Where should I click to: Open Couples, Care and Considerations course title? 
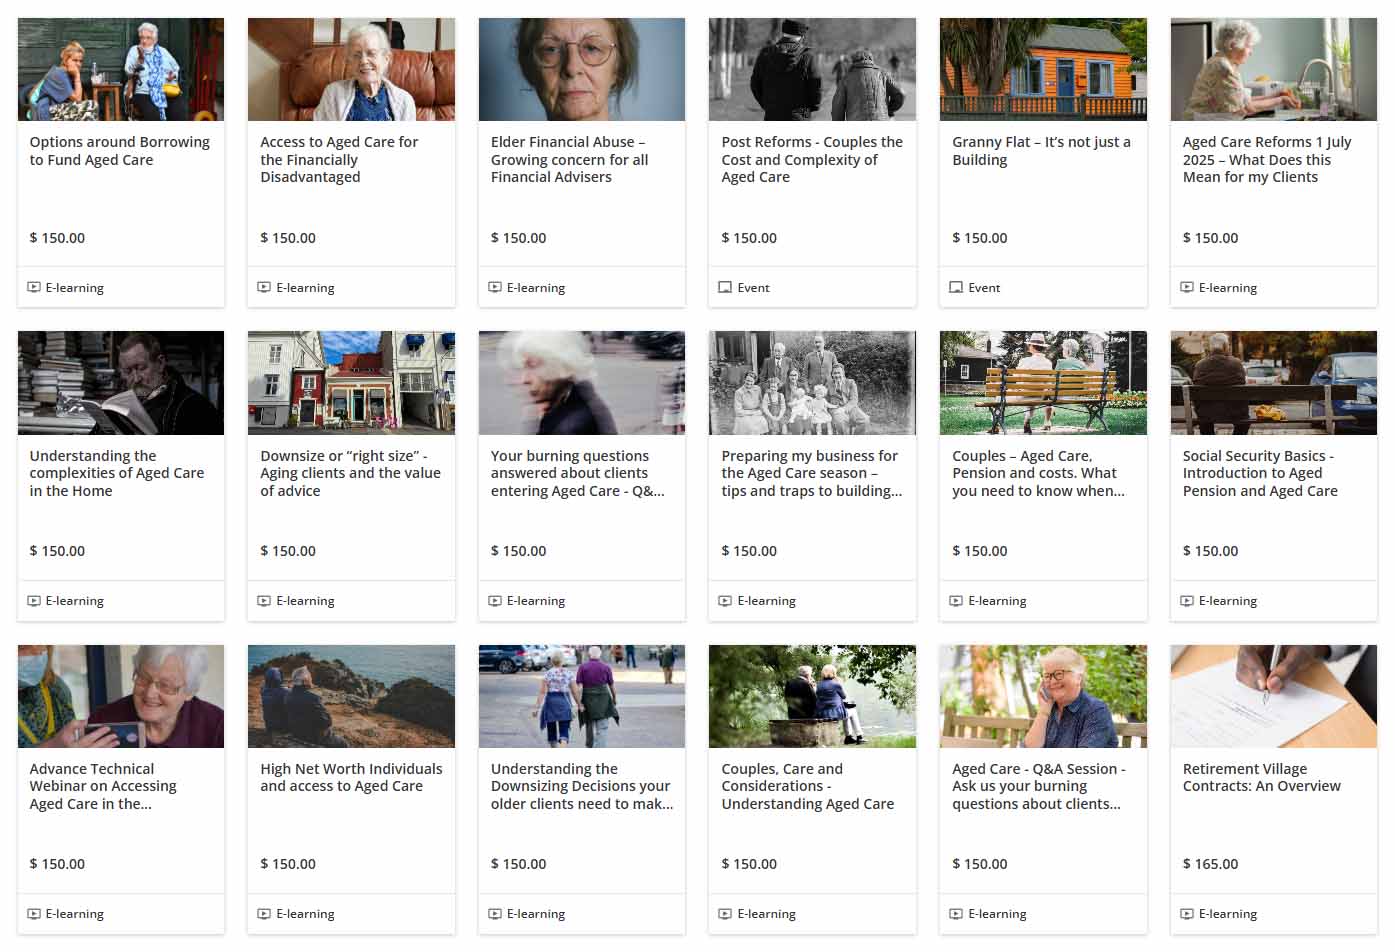click(x=808, y=786)
